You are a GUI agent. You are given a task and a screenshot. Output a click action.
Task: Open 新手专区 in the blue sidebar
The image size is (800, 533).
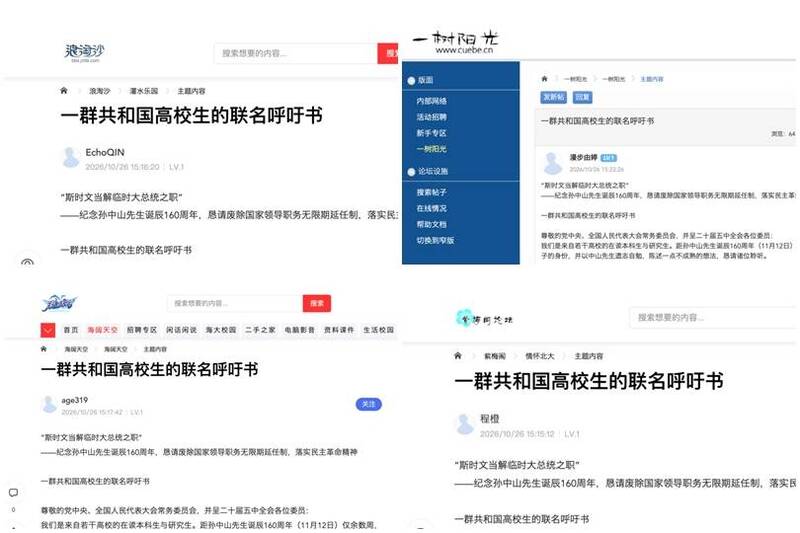coord(431,133)
